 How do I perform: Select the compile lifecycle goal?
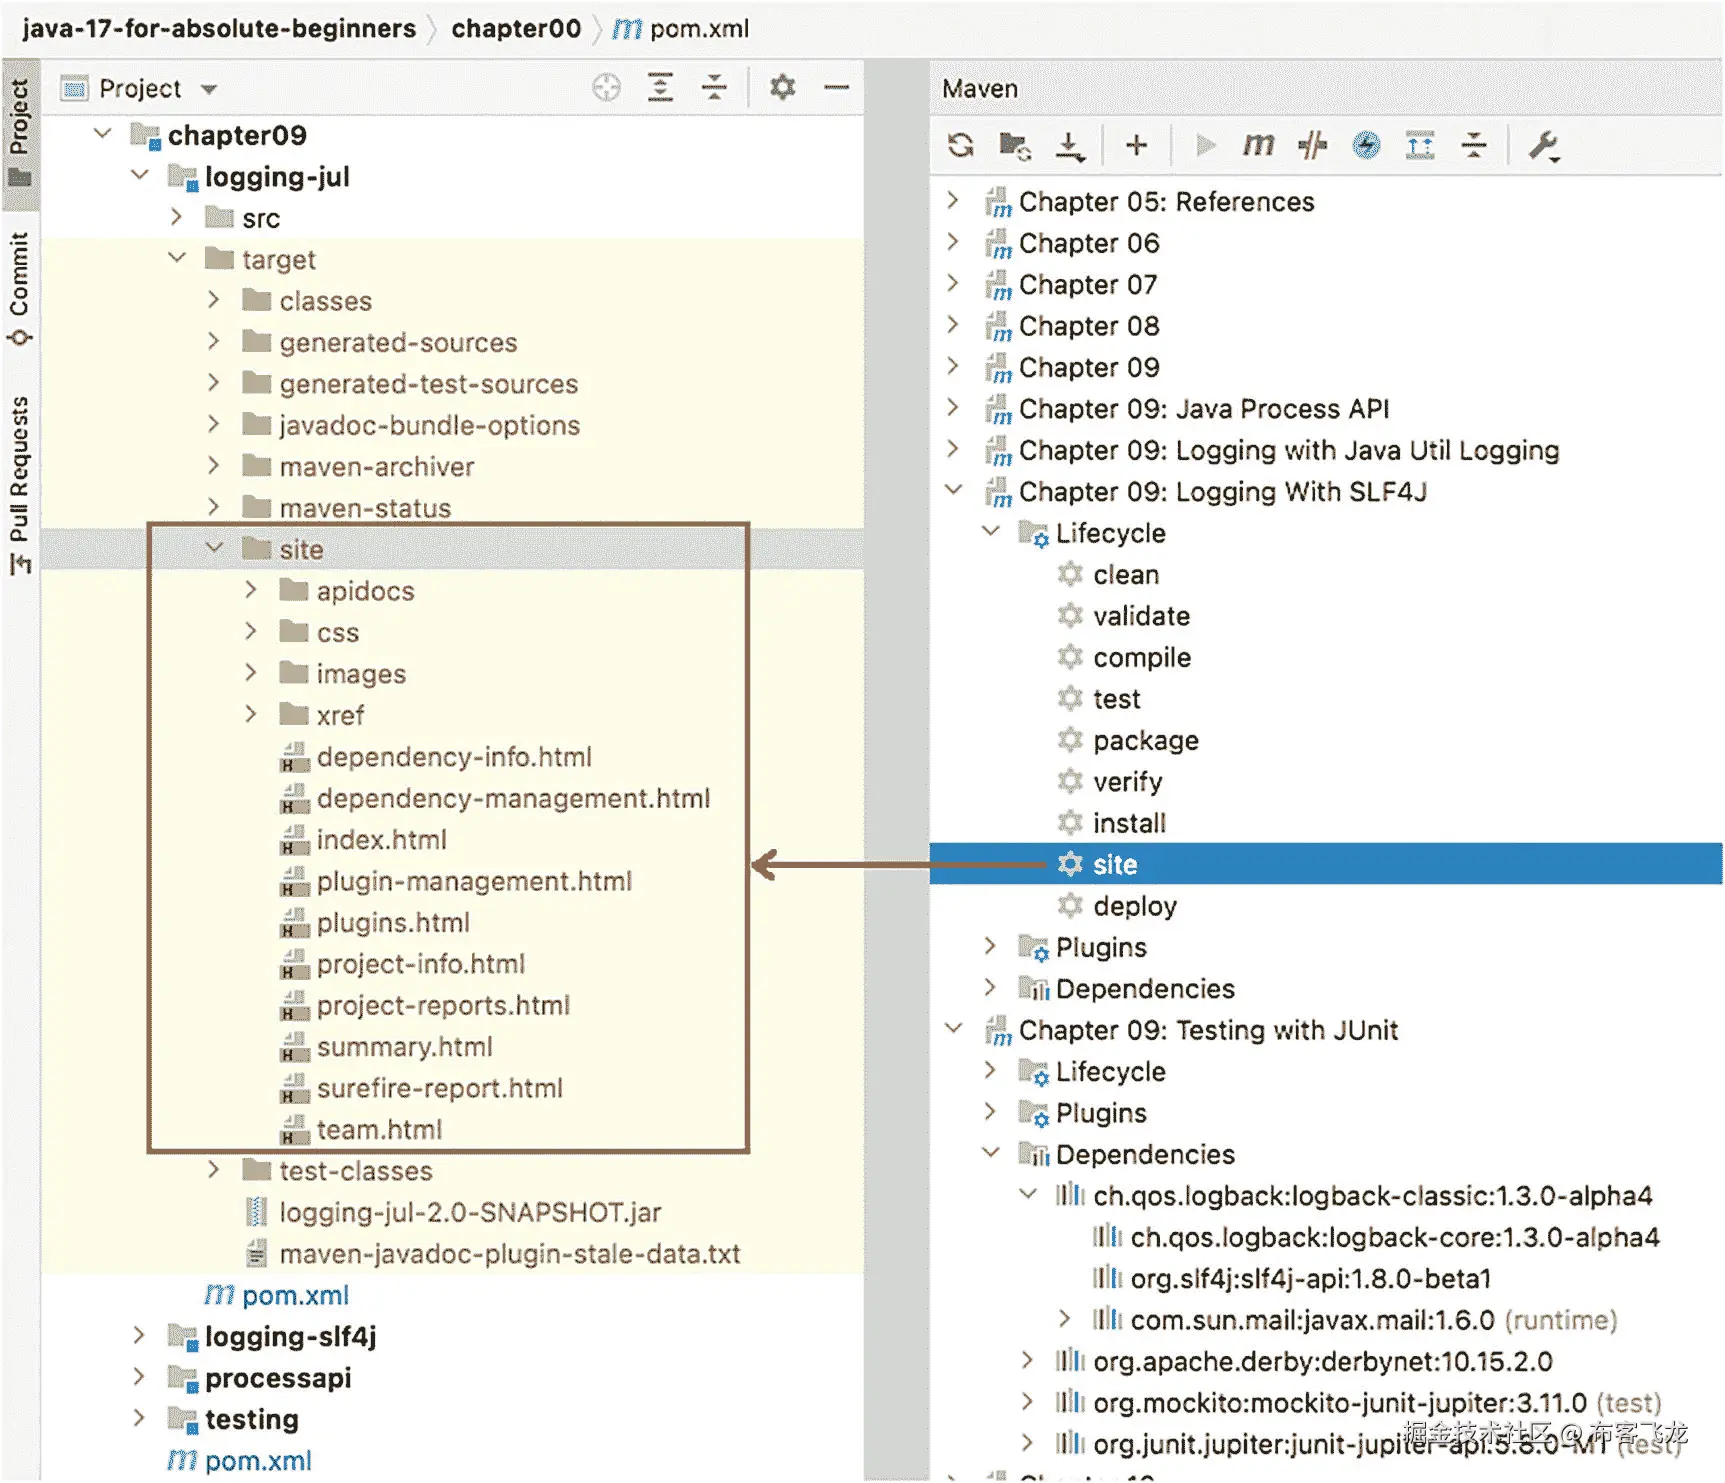[x=1142, y=658]
